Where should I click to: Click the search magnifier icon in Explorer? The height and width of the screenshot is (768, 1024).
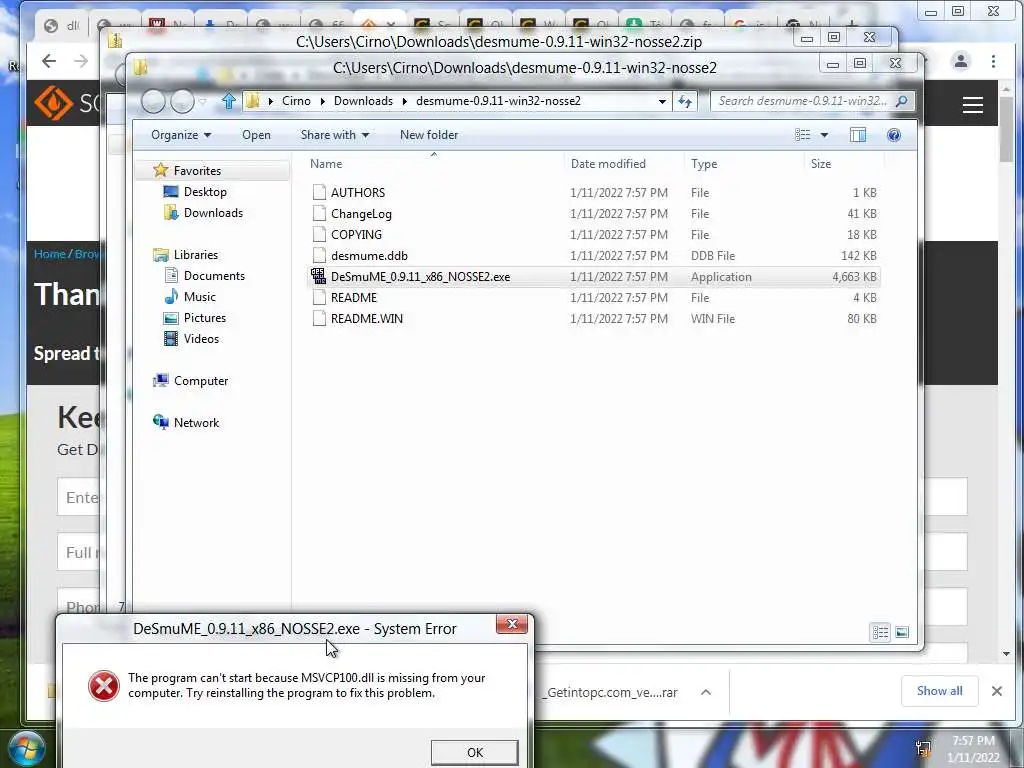902,101
